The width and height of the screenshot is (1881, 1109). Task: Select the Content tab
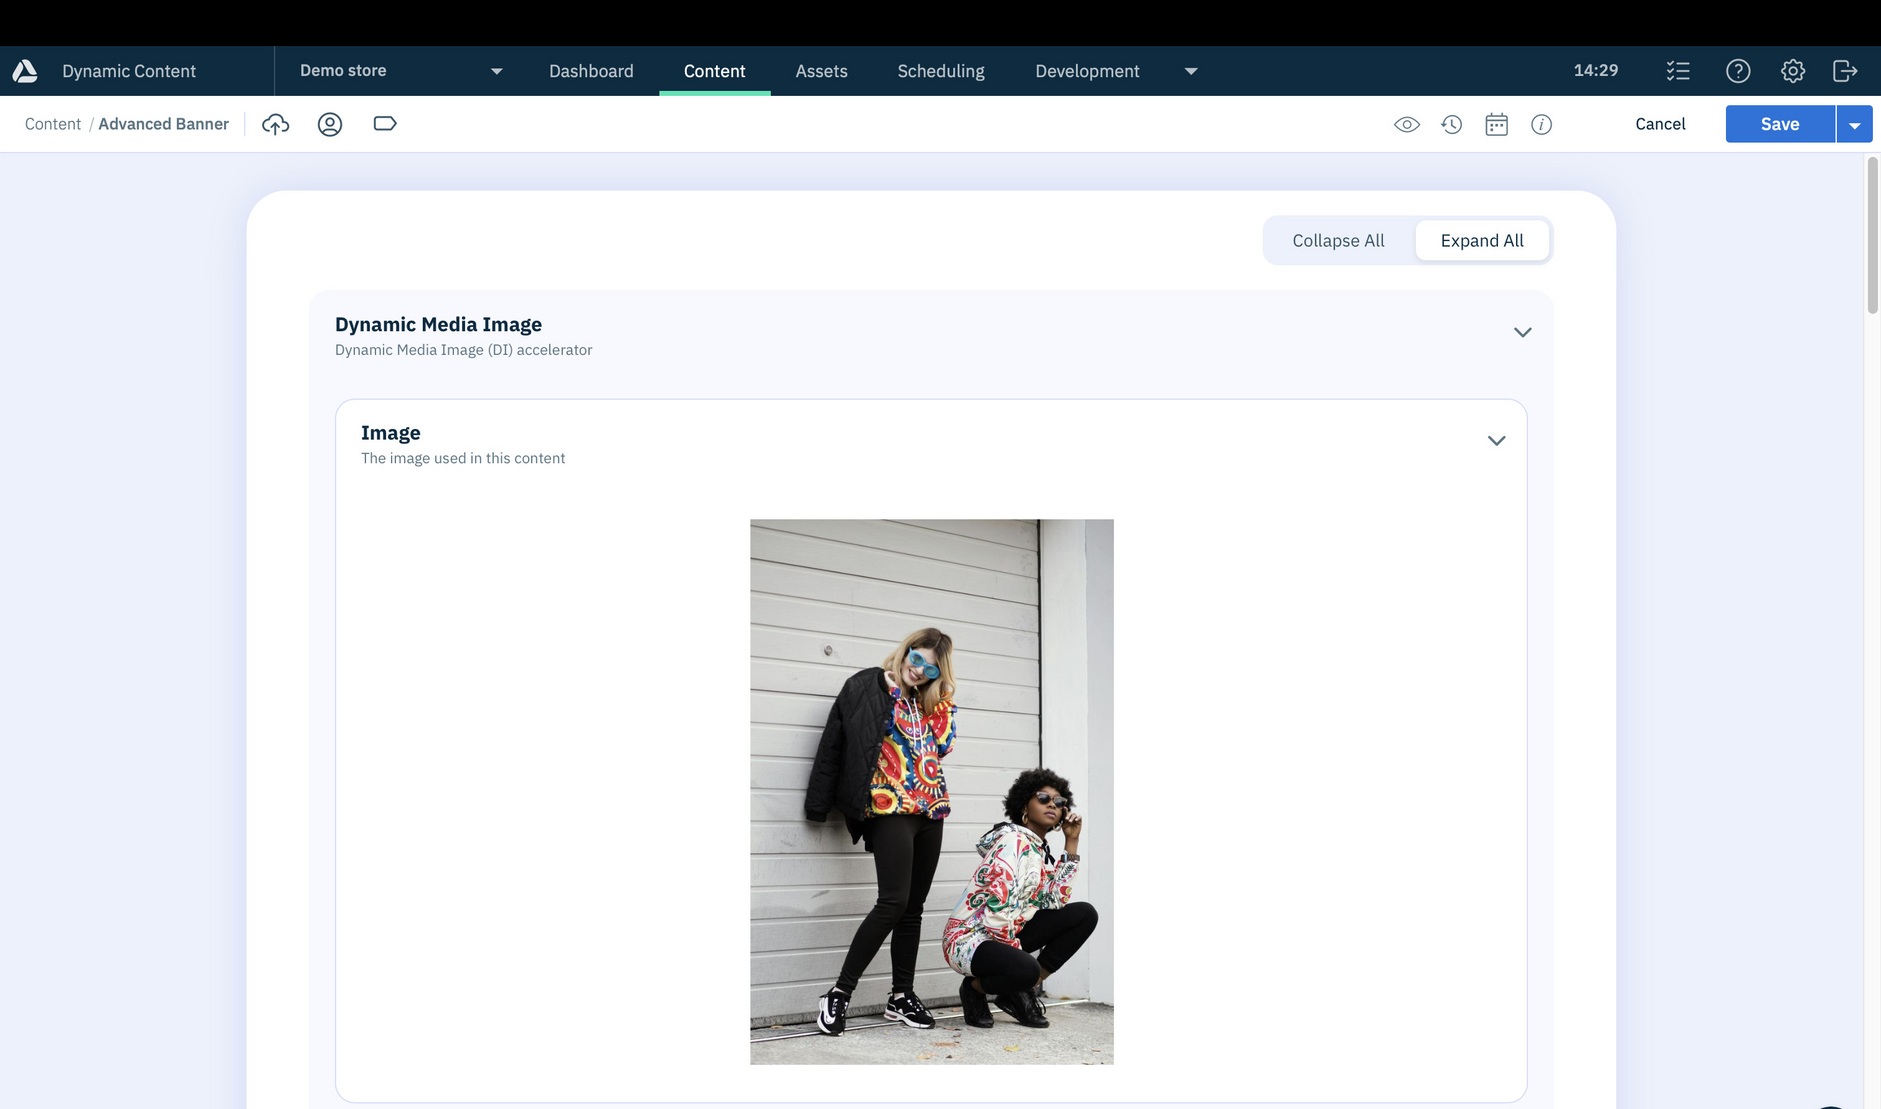[x=715, y=71]
